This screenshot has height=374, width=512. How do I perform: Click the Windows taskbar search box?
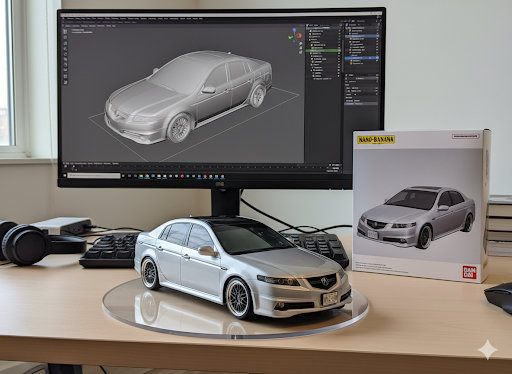94,175
